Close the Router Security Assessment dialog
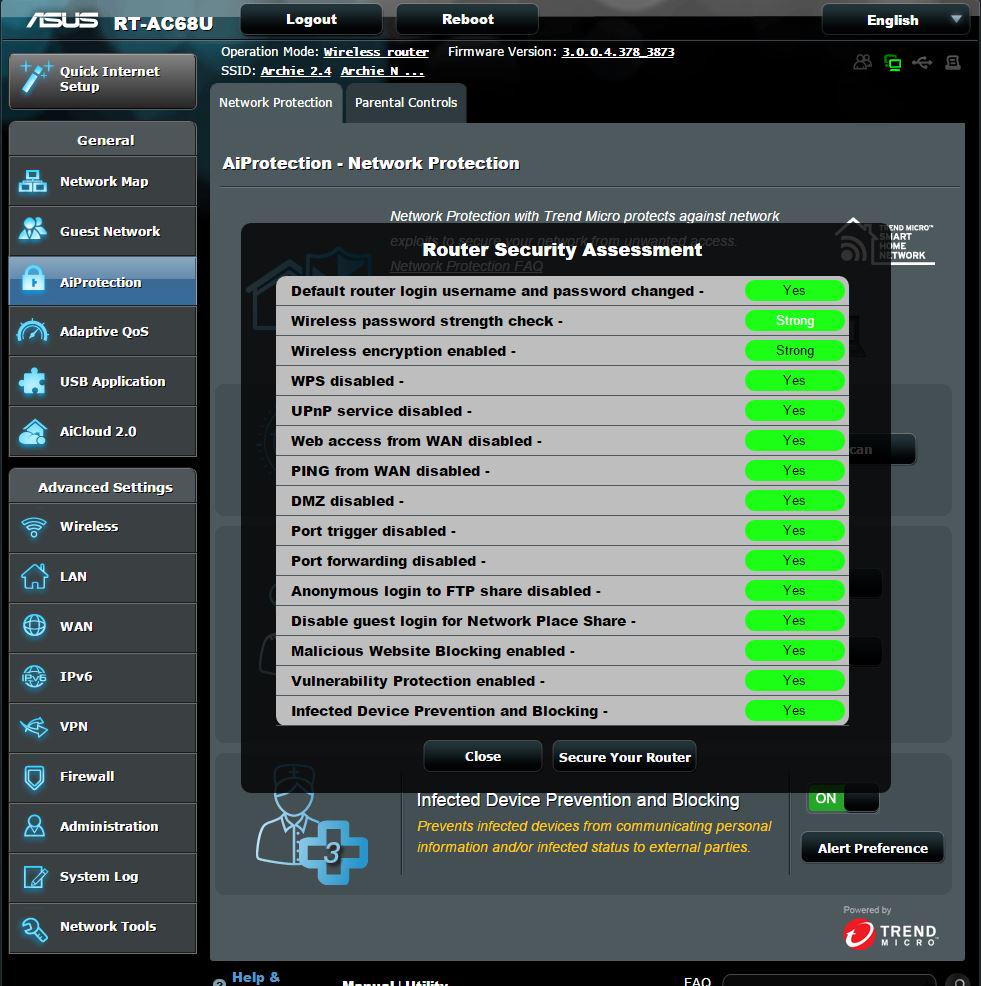Screen dimensions: 981x986 click(x=482, y=756)
